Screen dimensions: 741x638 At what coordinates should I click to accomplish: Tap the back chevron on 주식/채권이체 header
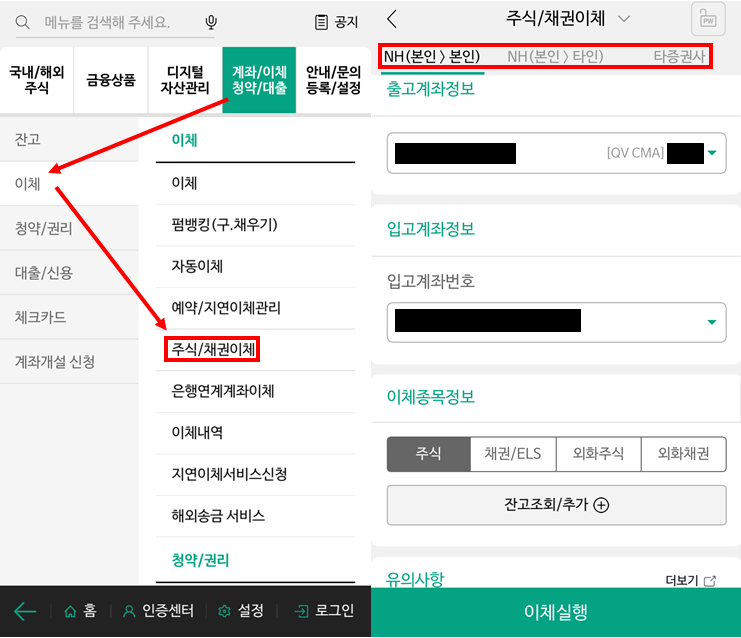point(392,19)
